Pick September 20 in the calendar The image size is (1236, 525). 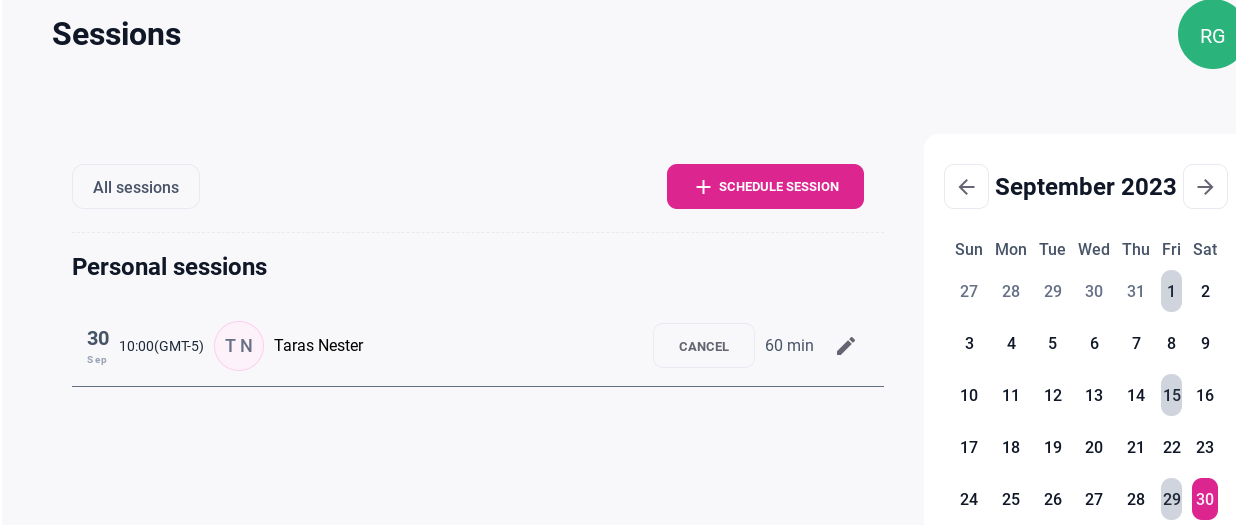click(1094, 447)
